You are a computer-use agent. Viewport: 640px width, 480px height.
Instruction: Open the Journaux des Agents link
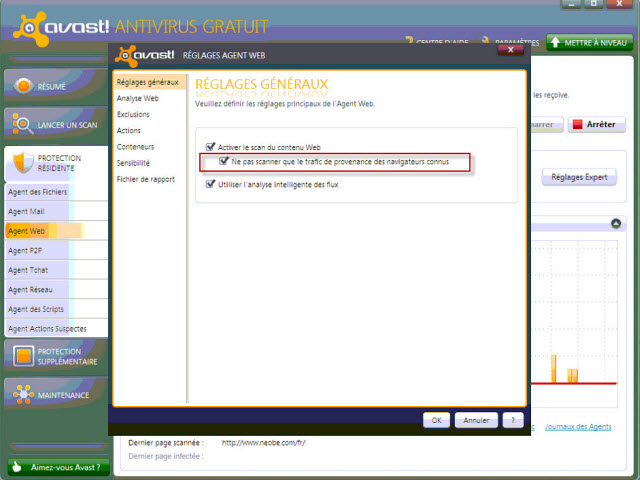(x=578, y=427)
